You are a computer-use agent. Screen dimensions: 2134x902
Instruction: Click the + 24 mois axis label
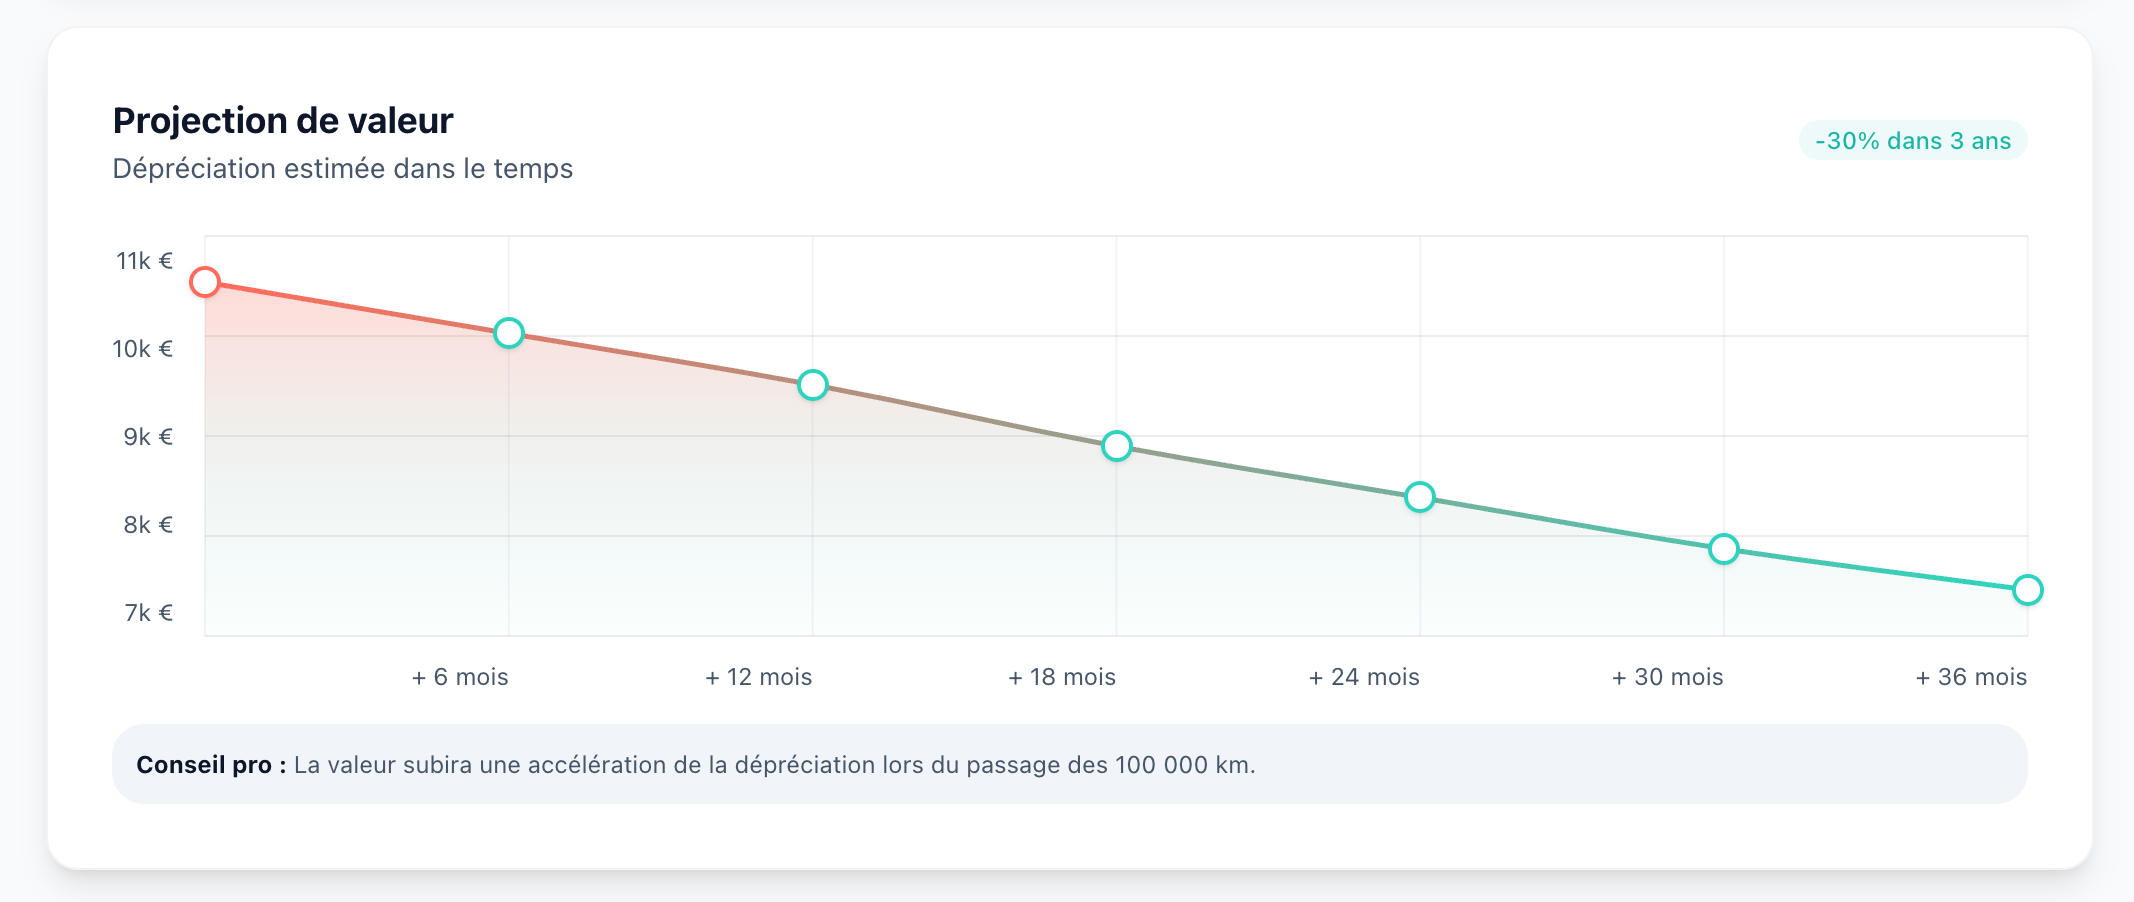[x=1364, y=677]
